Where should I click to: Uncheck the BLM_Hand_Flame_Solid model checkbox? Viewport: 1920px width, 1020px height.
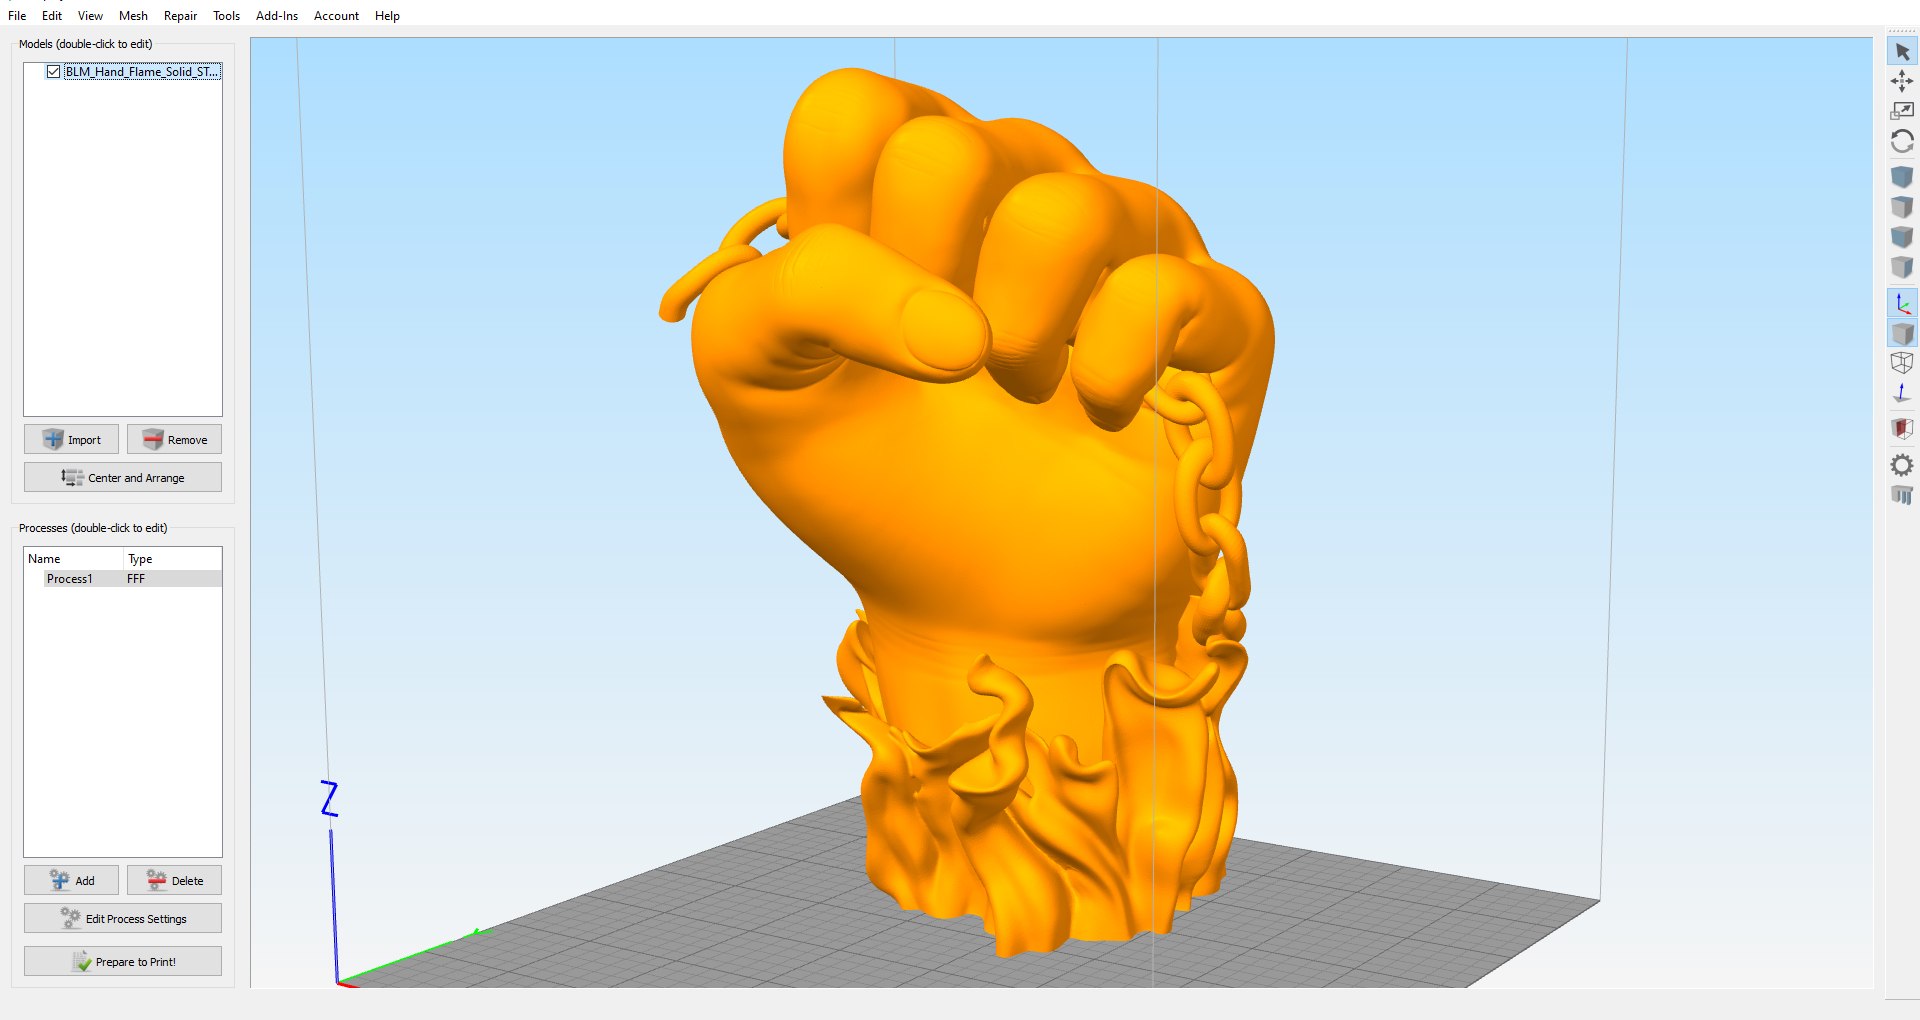[53, 72]
